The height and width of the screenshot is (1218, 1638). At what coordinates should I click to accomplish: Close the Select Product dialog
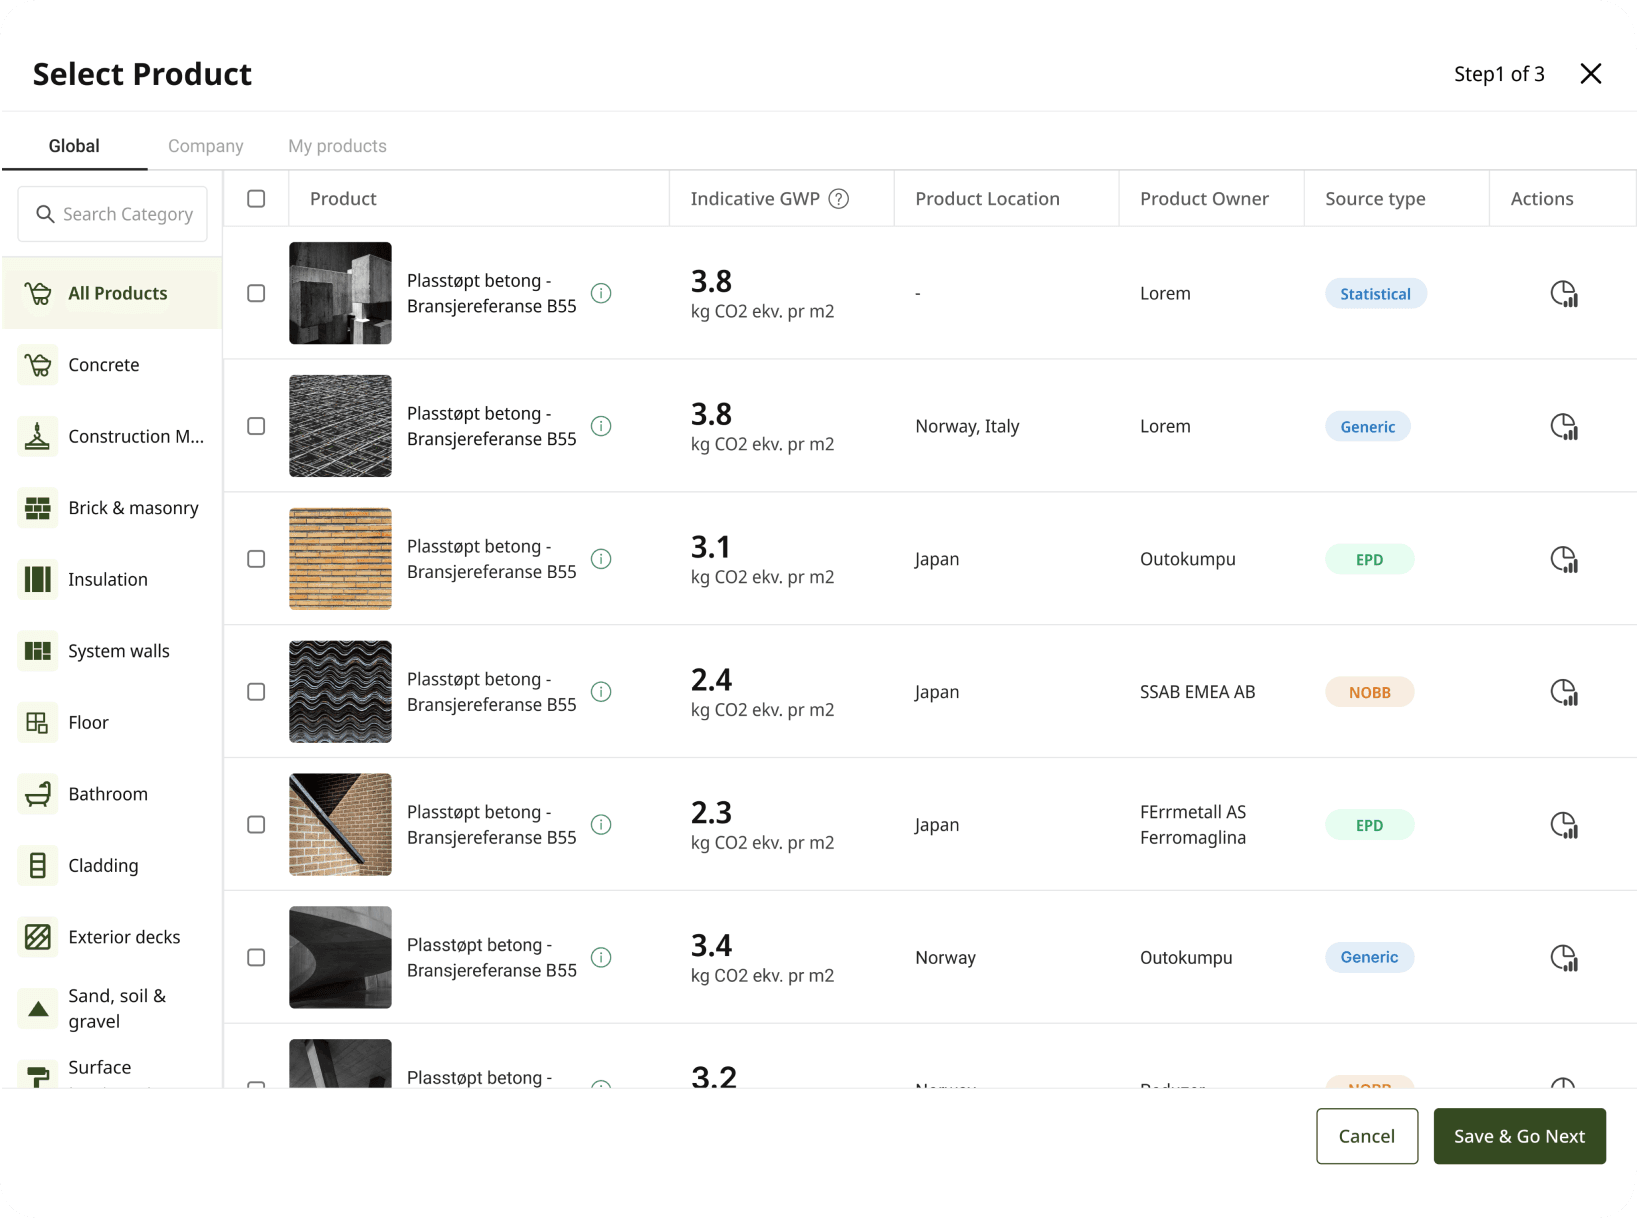pyautogui.click(x=1591, y=74)
